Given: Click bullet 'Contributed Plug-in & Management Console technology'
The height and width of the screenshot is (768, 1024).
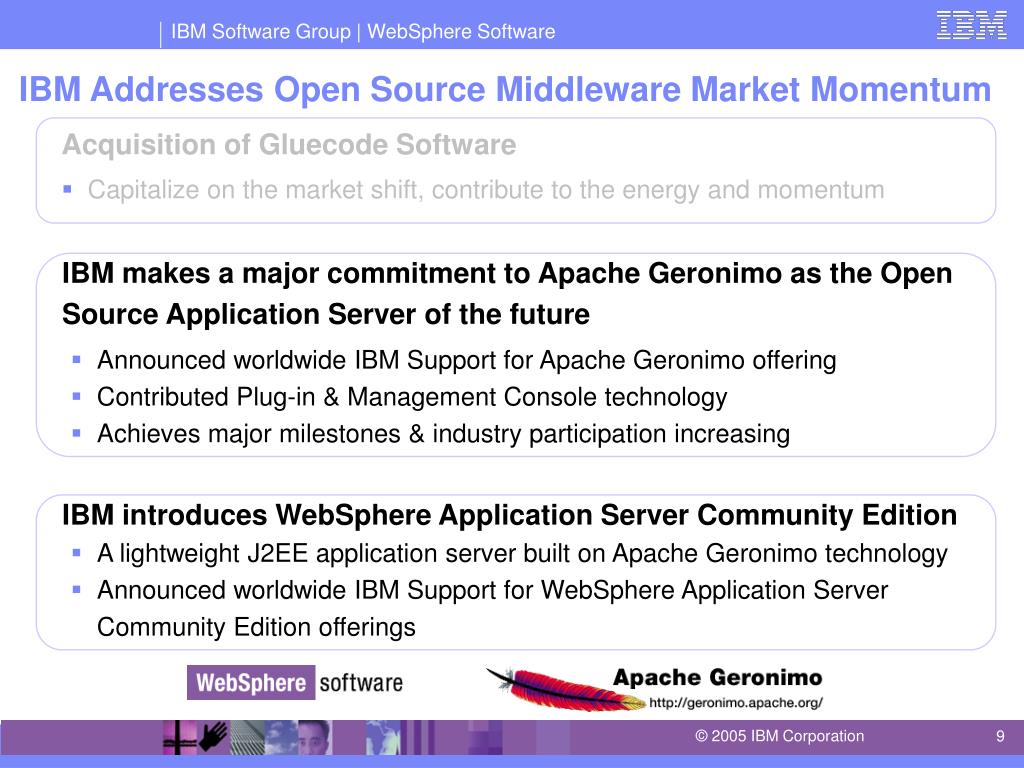Looking at the screenshot, I should click(x=412, y=397).
